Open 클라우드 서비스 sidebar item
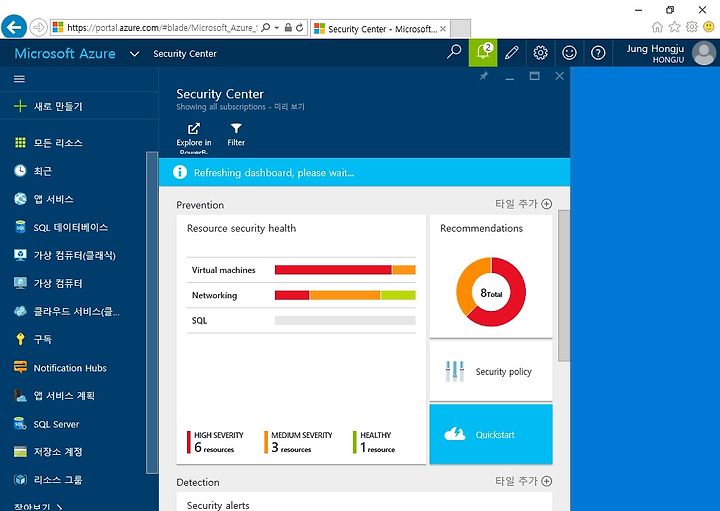Viewport: 720px width, 511px height. (x=67, y=311)
